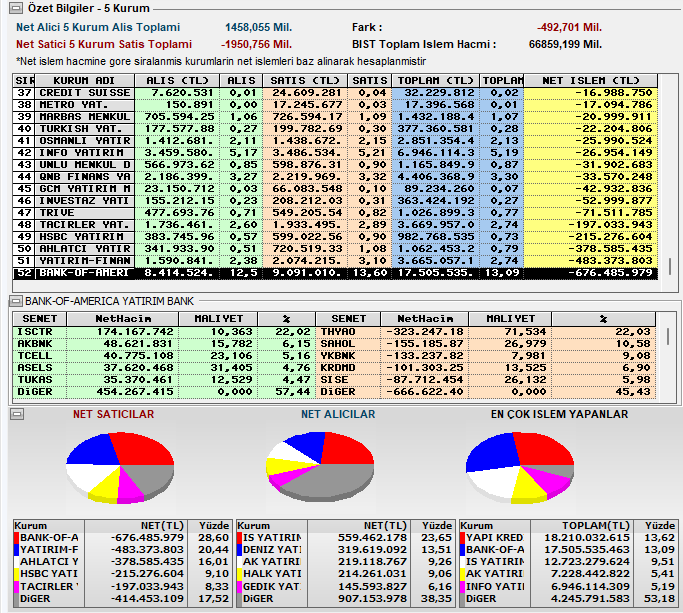Click the EN ÇOK ISLEM YAPANLAR pie chart
The image size is (683, 613).
520,468
